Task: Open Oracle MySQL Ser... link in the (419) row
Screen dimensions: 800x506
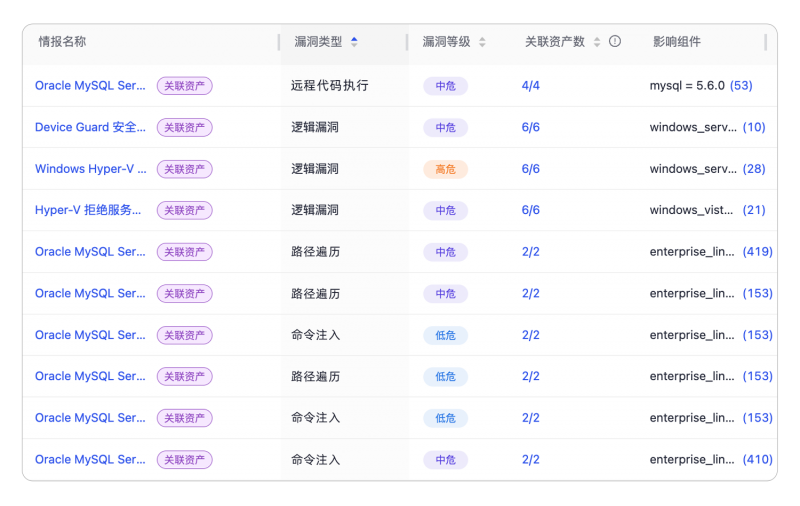Action: [x=90, y=252]
